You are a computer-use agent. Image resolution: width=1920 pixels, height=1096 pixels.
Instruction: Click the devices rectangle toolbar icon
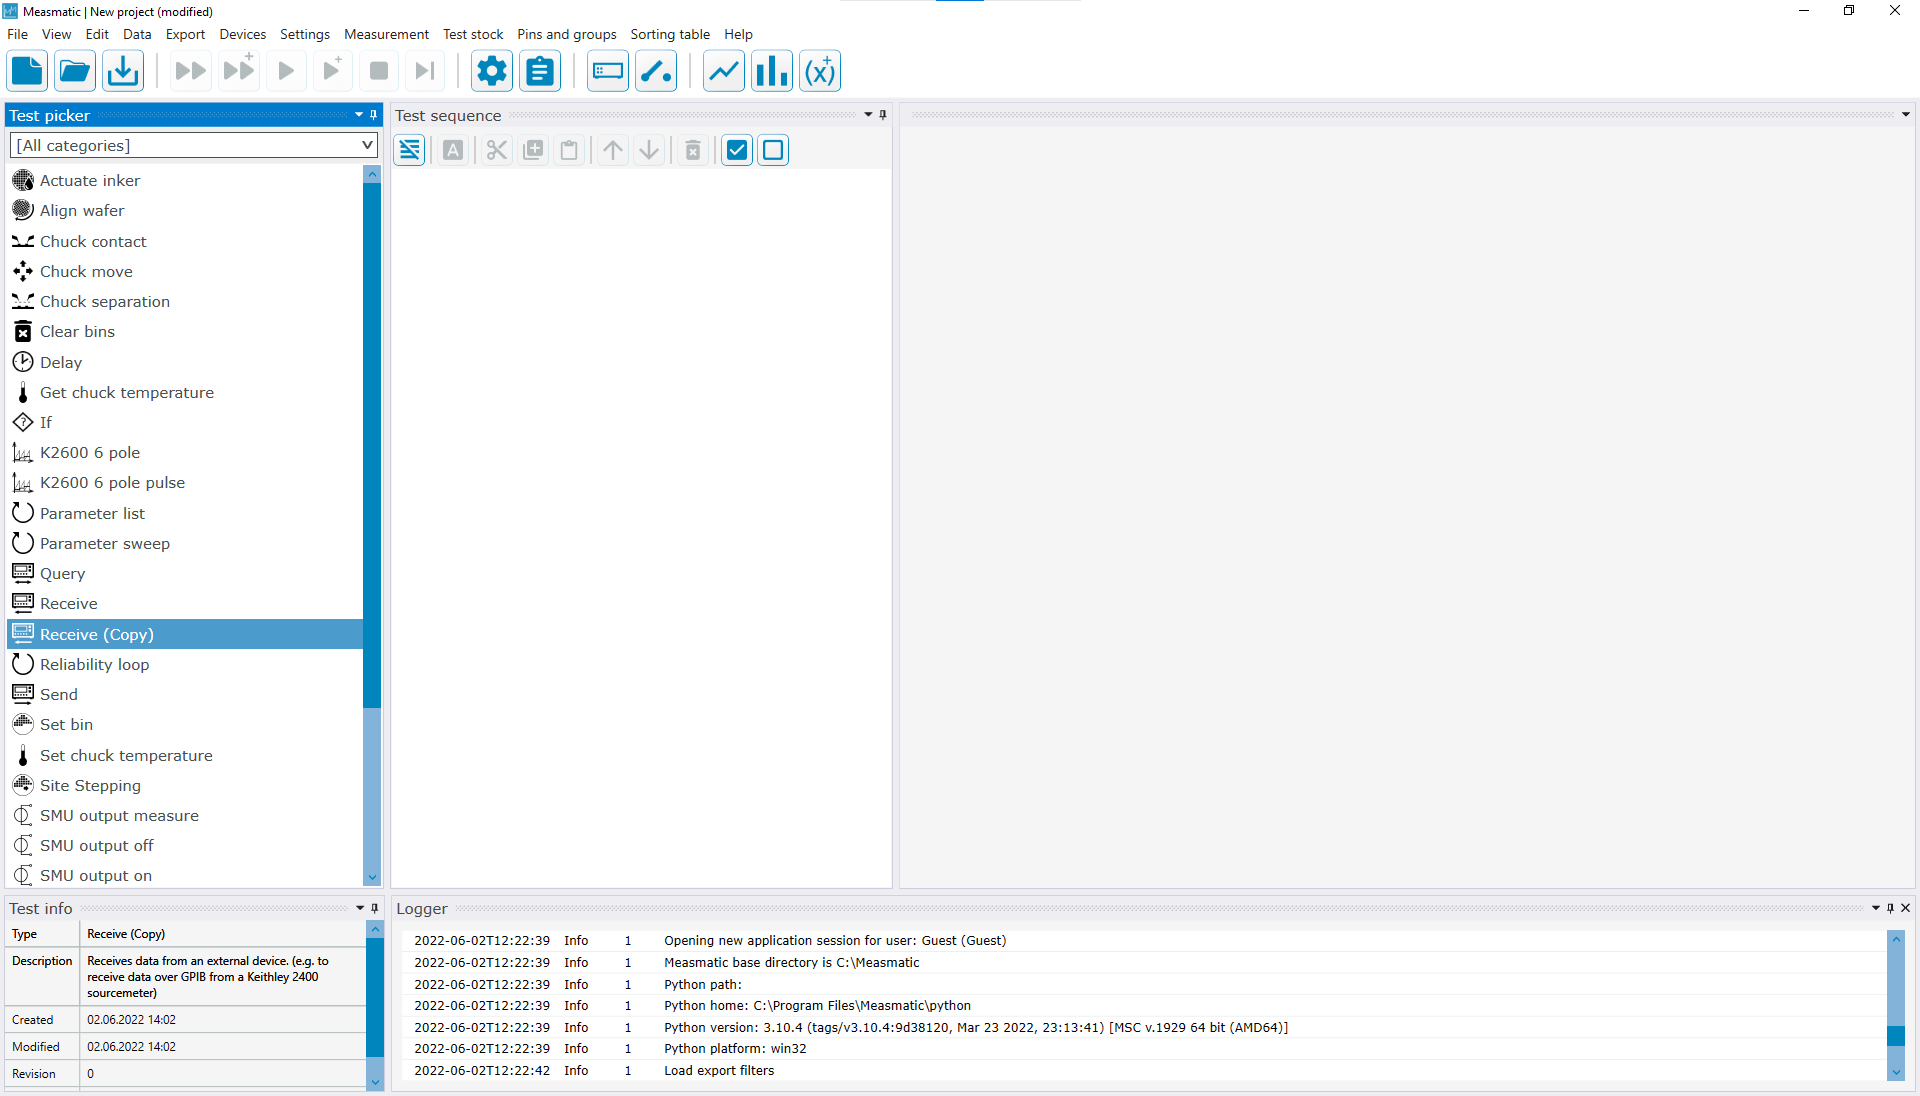coord(608,71)
